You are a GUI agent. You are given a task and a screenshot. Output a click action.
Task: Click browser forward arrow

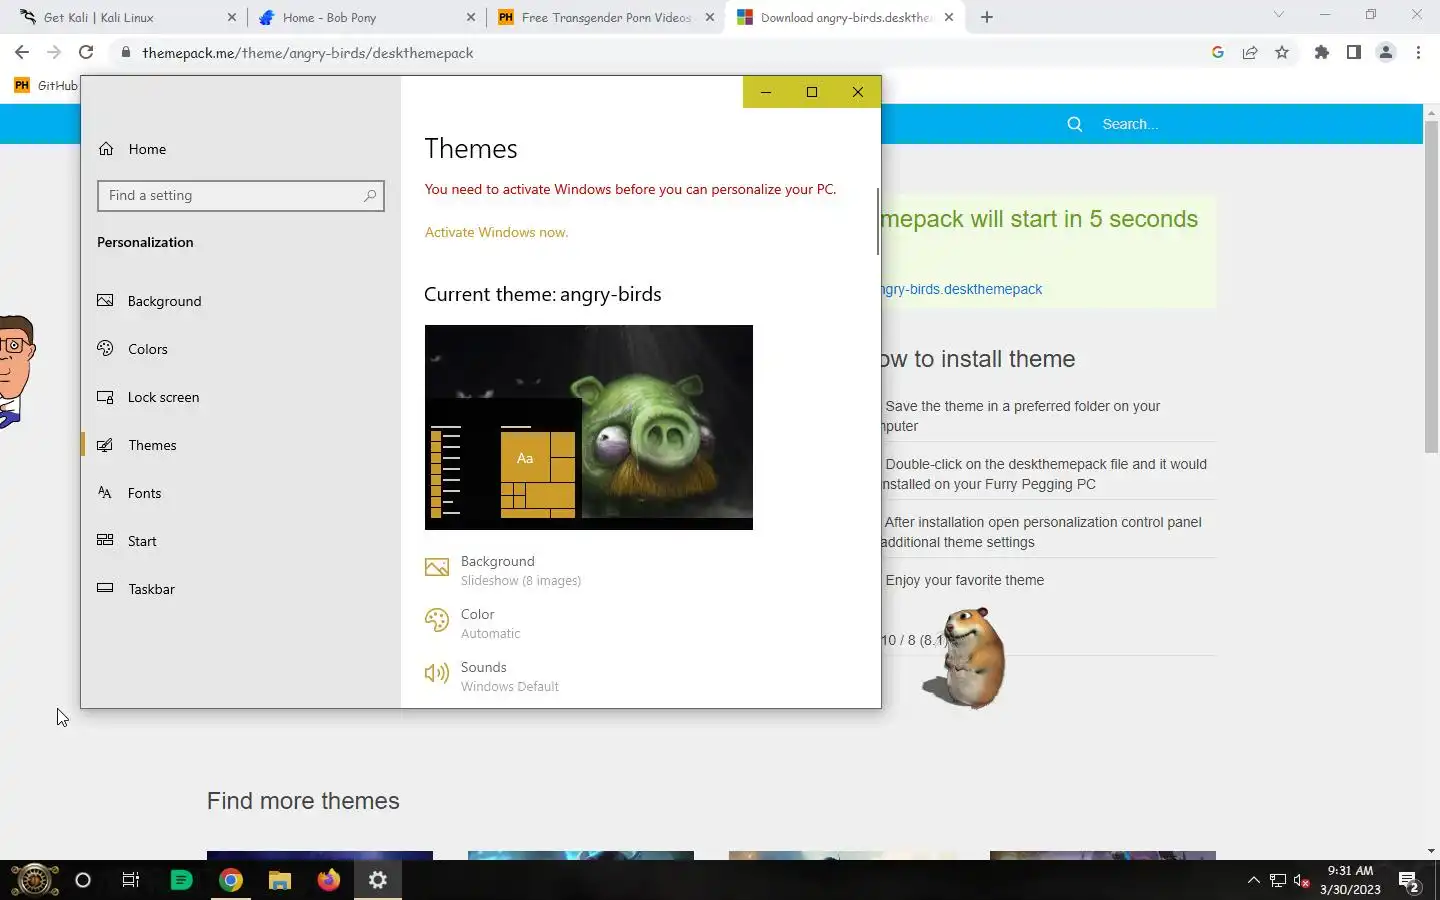pos(54,52)
